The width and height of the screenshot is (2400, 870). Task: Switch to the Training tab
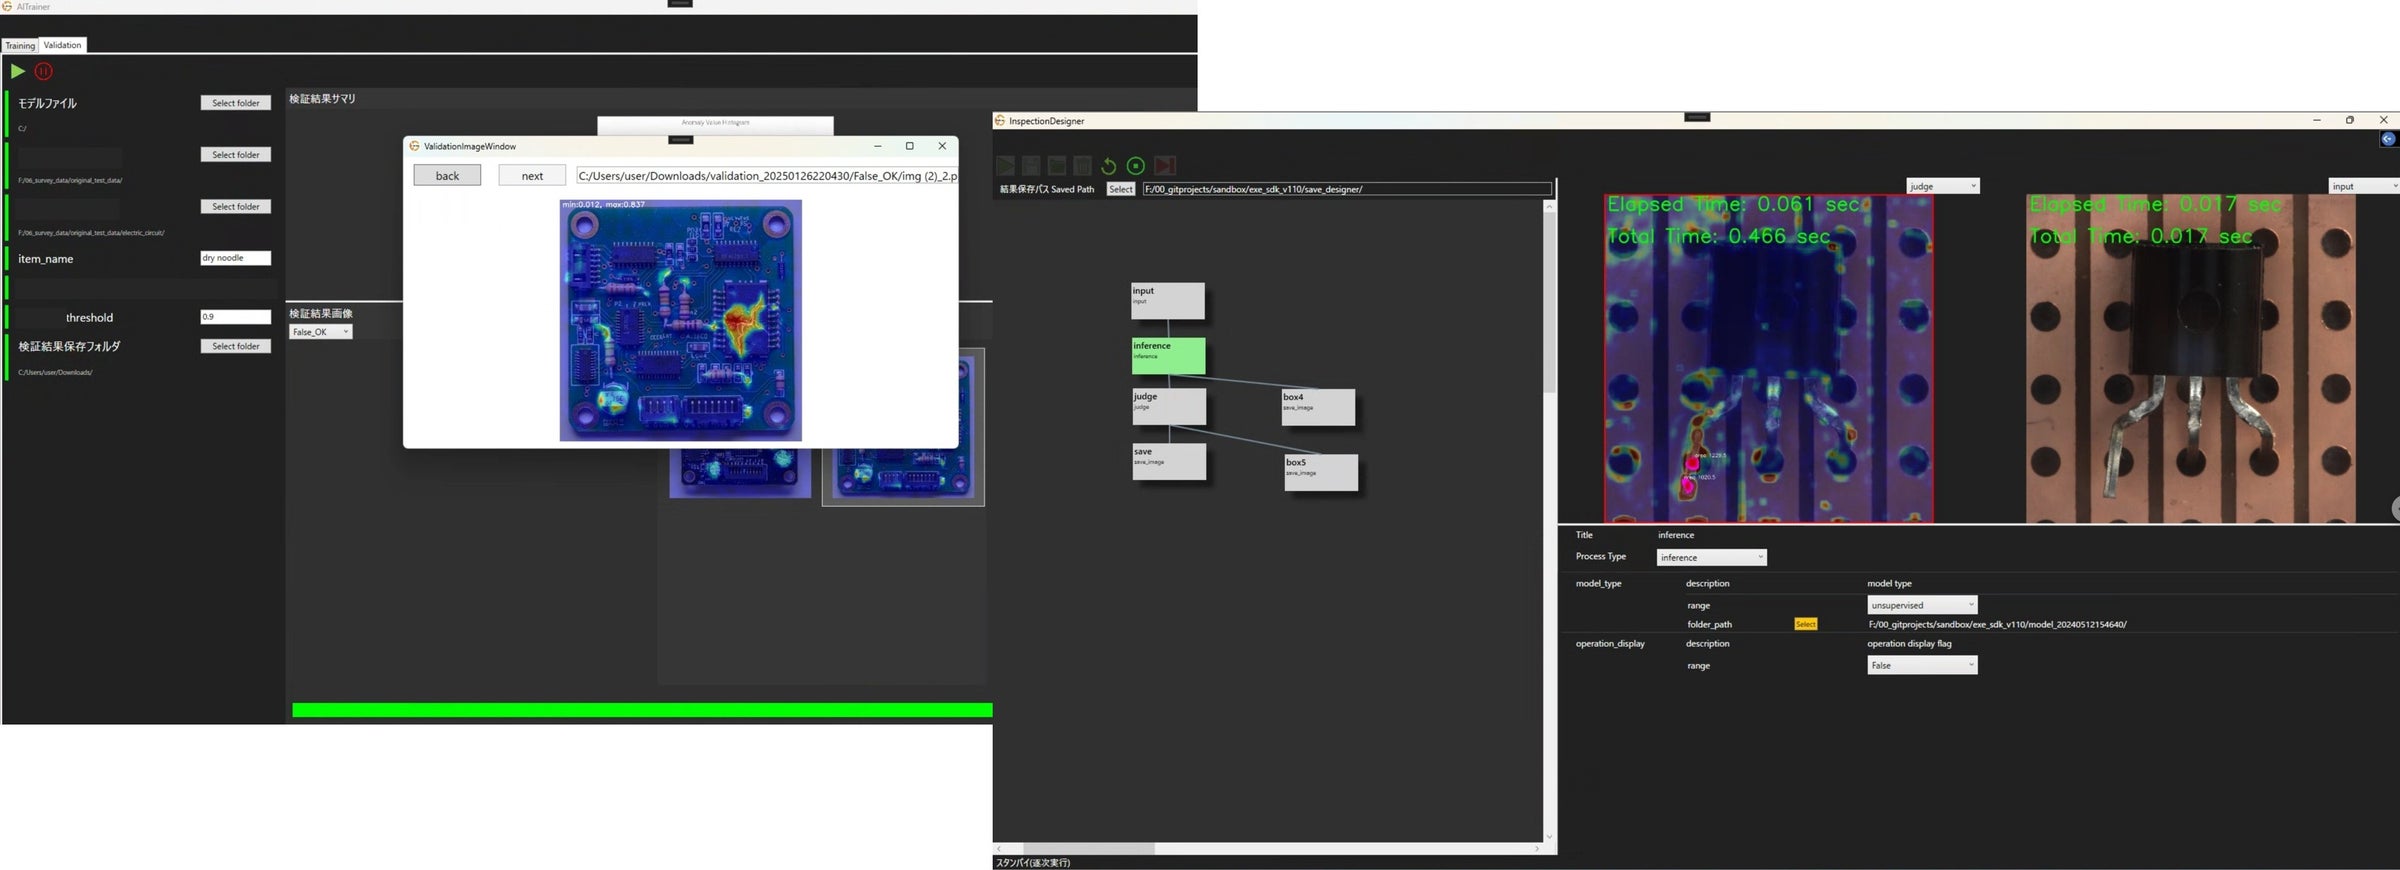pyautogui.click(x=20, y=45)
